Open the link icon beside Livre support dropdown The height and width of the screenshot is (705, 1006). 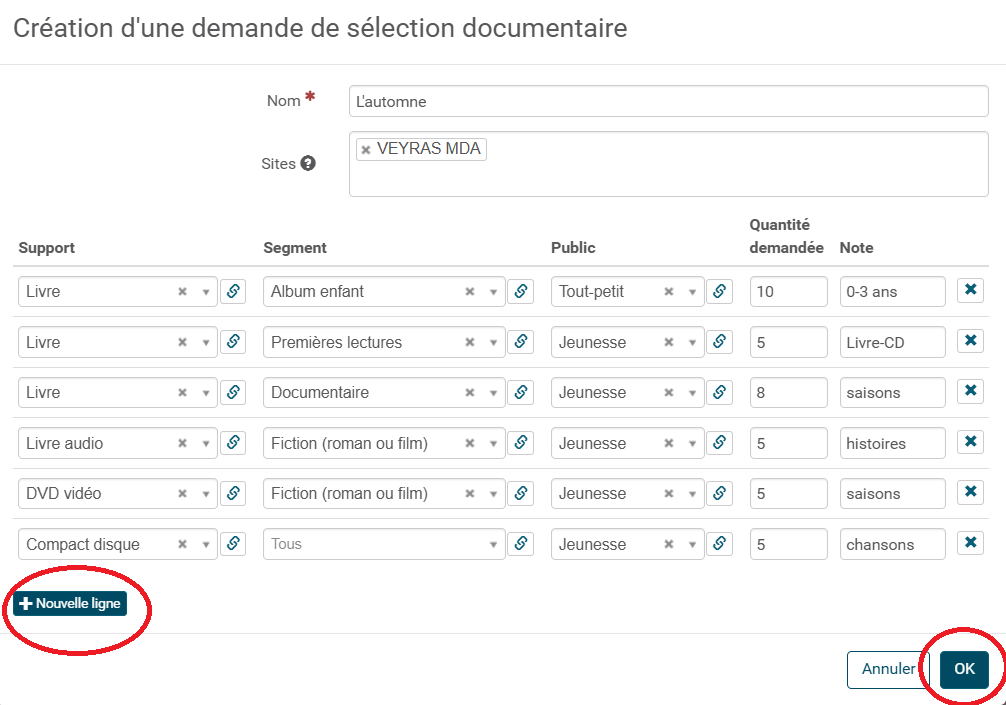233,291
